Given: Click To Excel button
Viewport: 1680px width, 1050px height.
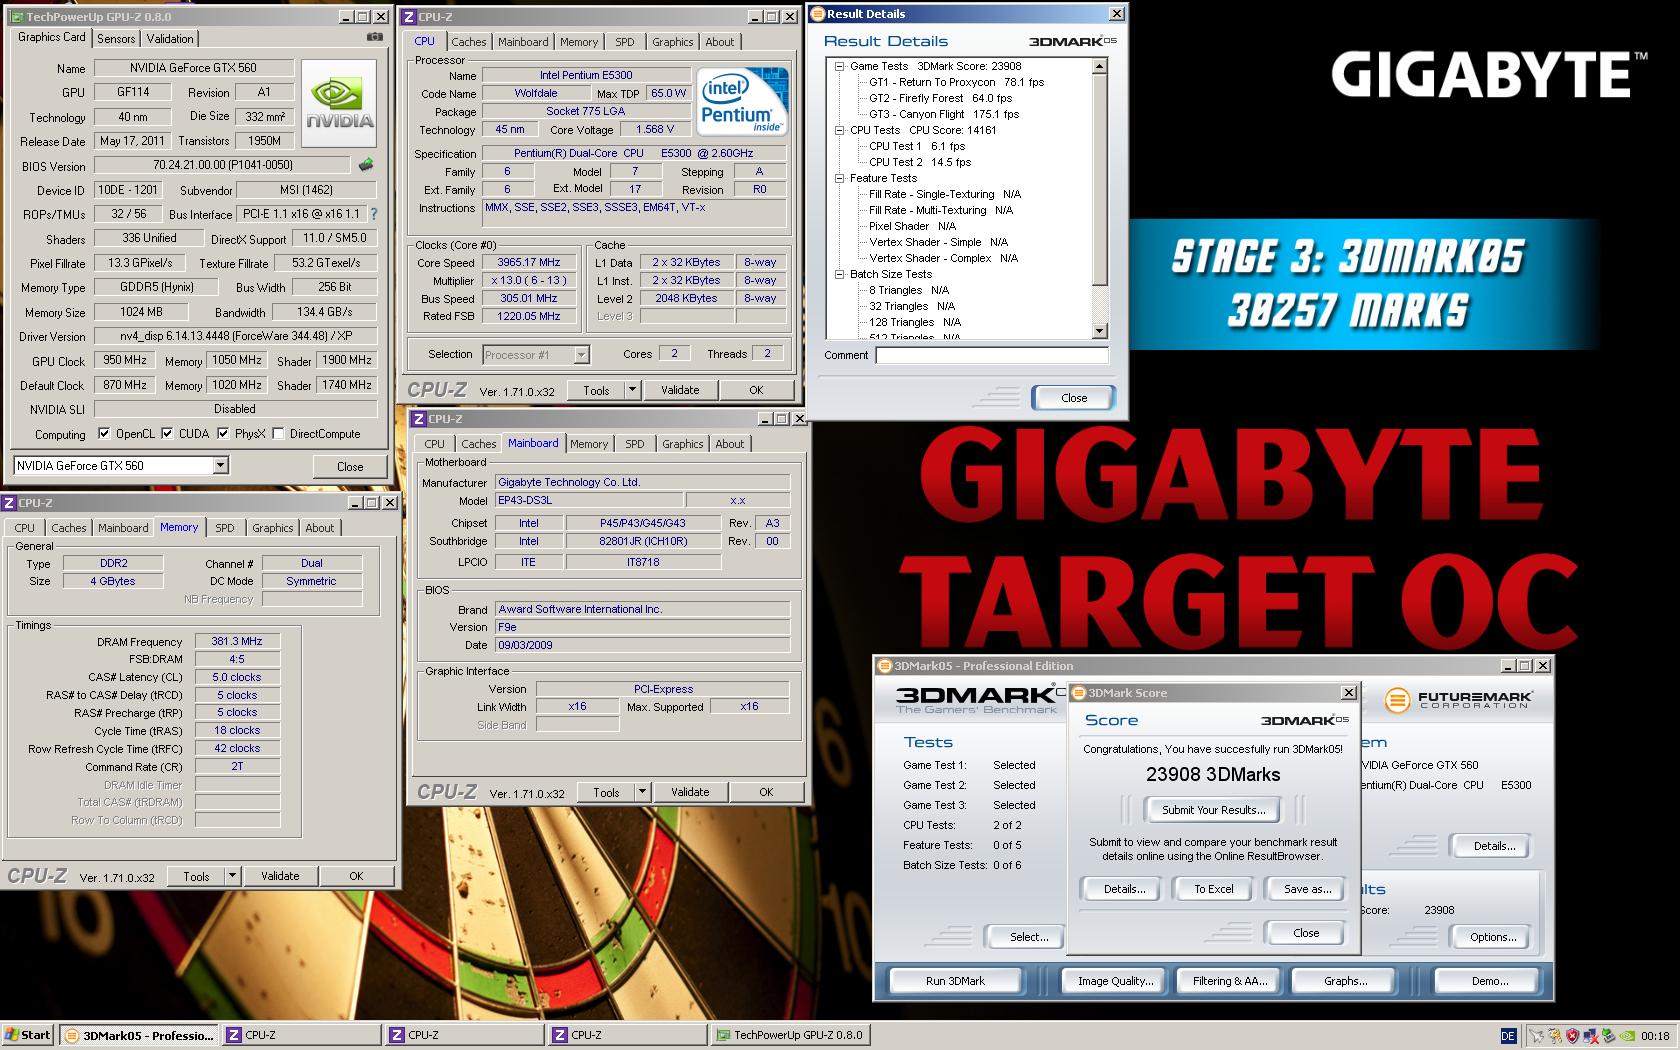Looking at the screenshot, I should (x=1214, y=889).
